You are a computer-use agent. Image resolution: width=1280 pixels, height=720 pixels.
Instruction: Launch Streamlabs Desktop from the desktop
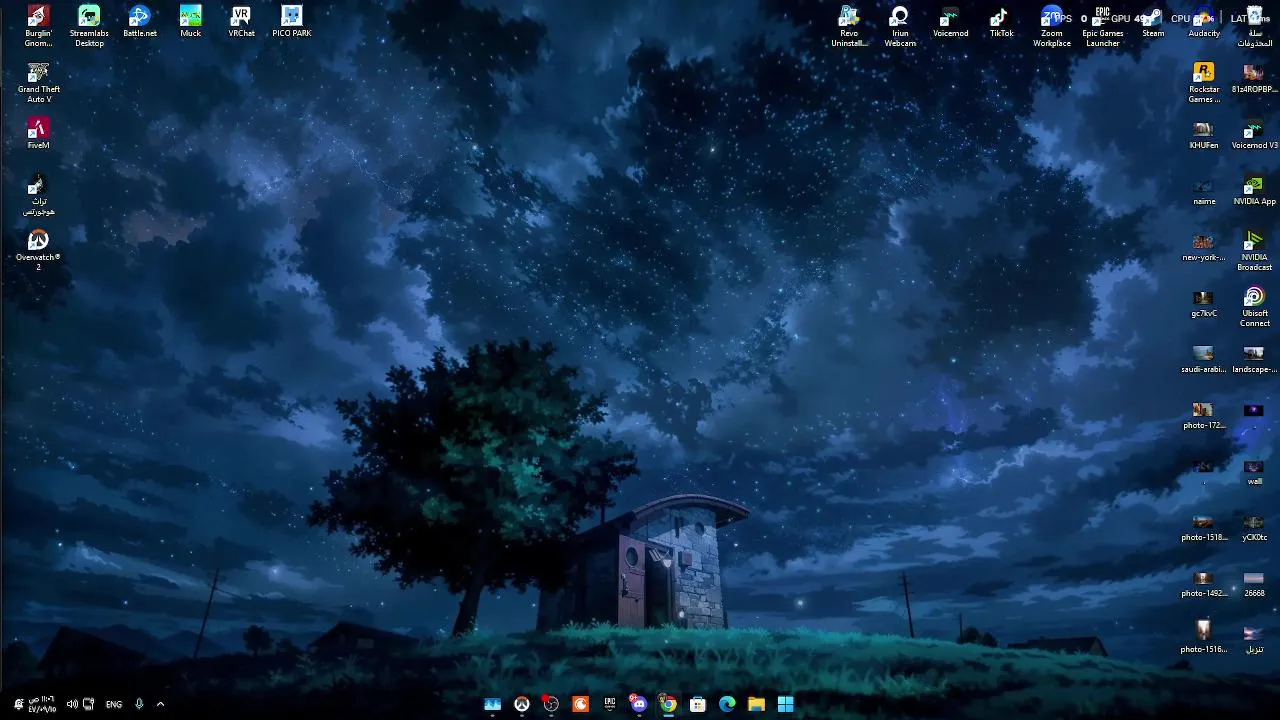click(x=89, y=26)
